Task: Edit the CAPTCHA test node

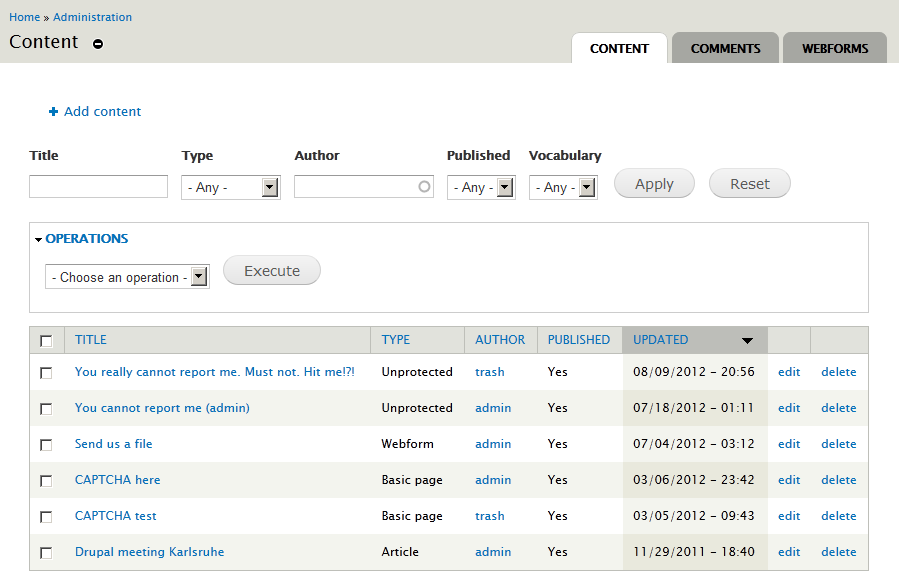Action: tap(788, 516)
